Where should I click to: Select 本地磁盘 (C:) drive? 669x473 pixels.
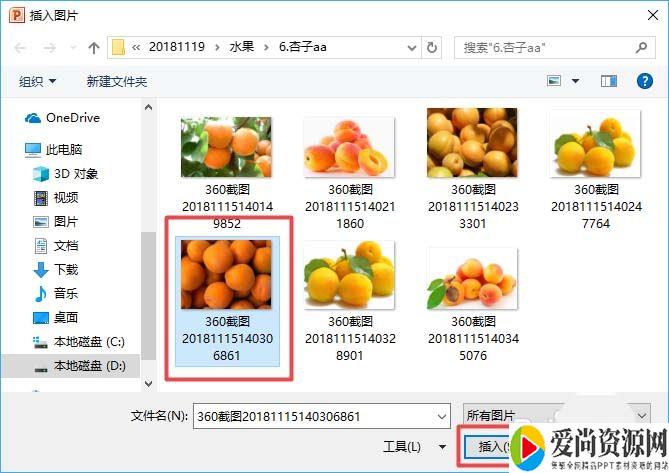click(x=89, y=342)
